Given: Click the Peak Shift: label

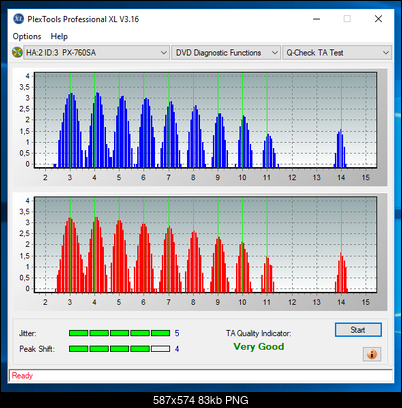Looking at the screenshot, I should click(37, 349).
